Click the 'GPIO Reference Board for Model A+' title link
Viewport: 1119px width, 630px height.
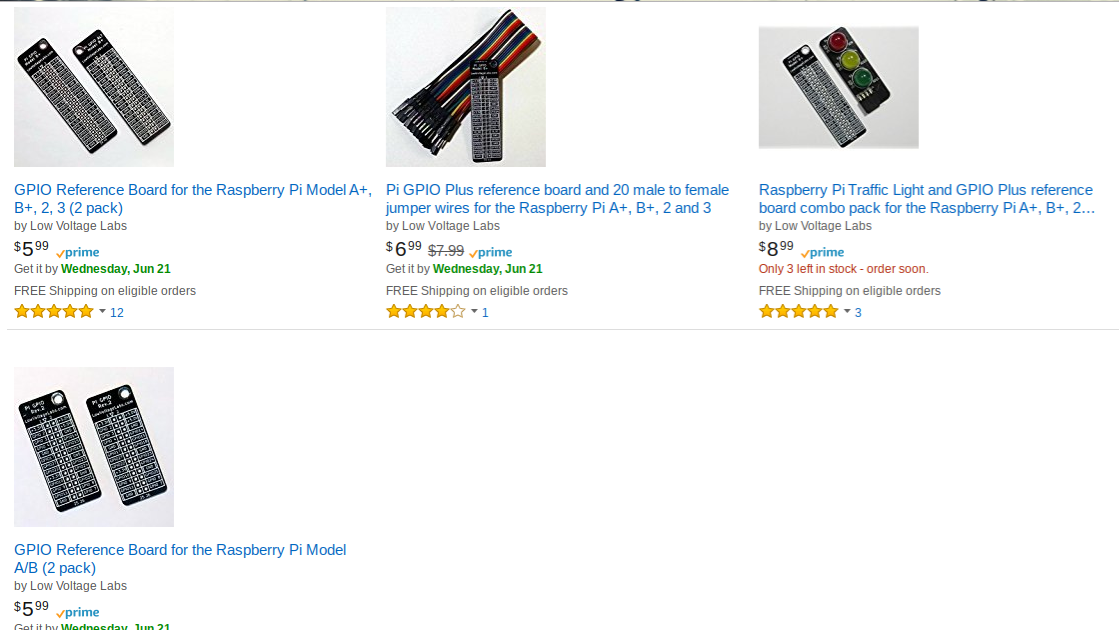click(x=193, y=199)
